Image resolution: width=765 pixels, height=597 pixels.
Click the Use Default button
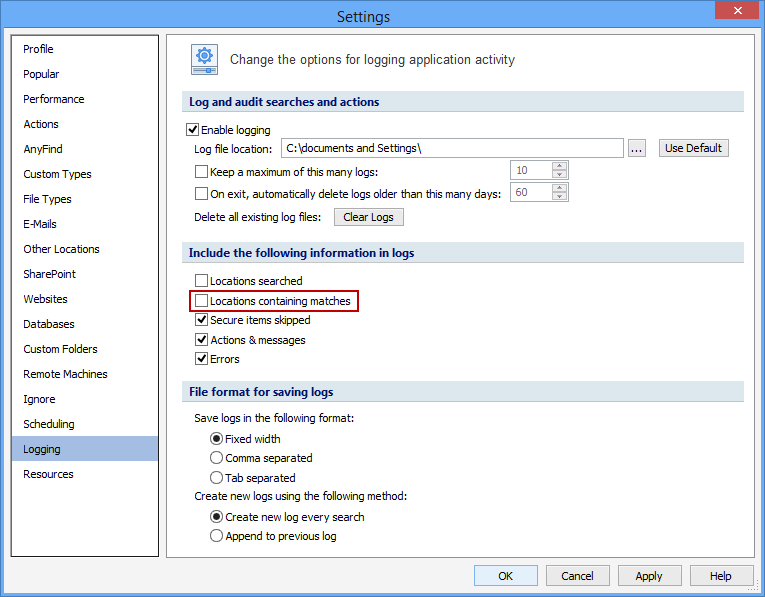tap(693, 148)
